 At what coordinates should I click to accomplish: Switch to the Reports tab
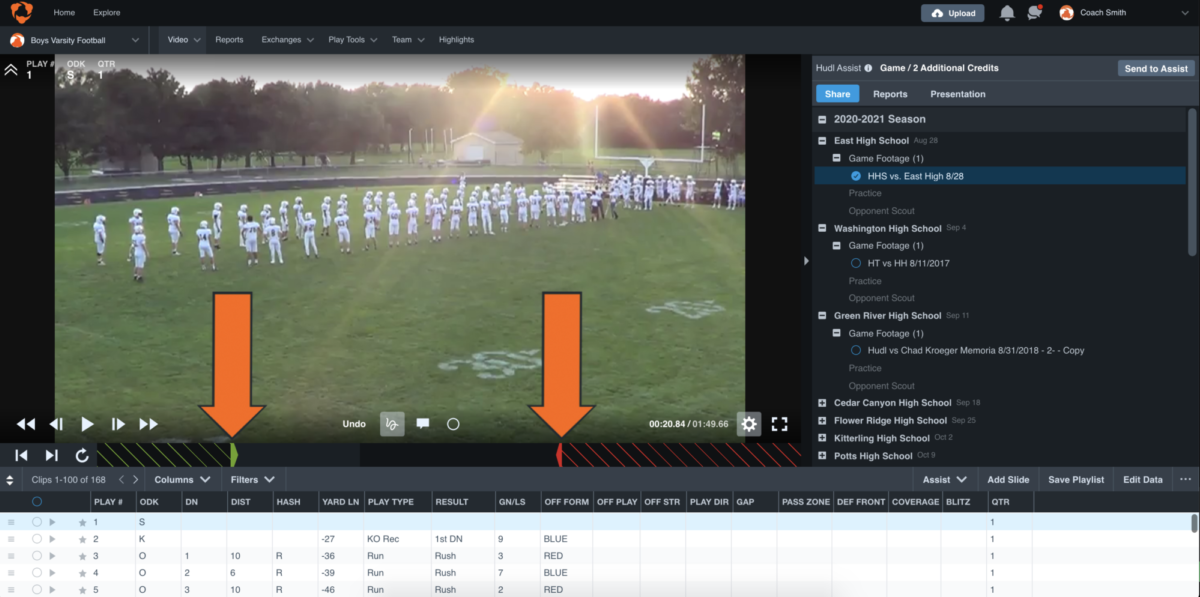889,93
